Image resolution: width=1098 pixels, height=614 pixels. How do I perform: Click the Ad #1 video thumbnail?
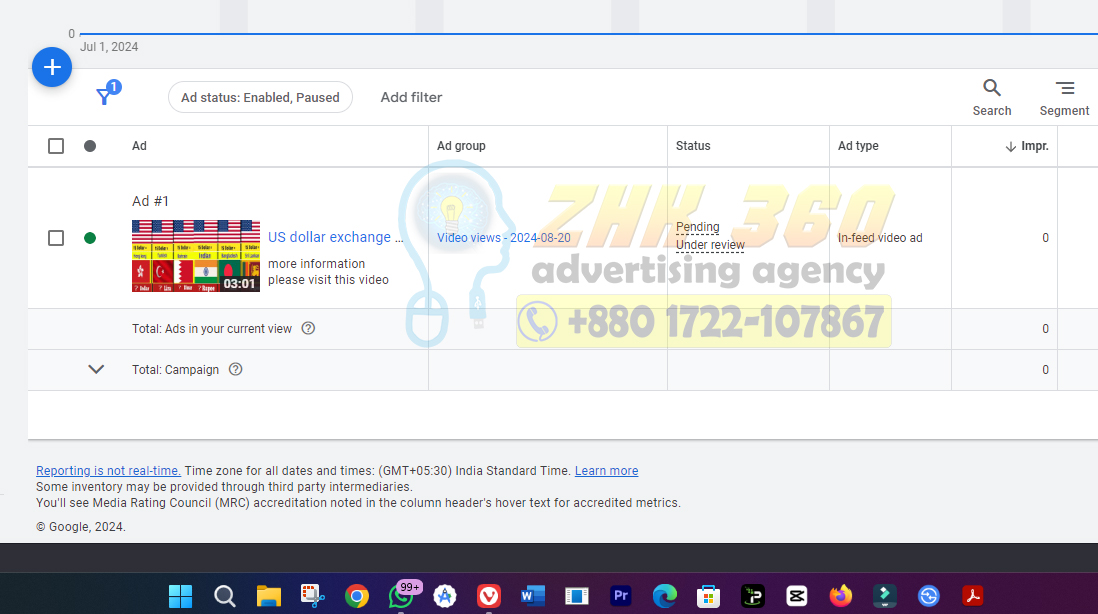coord(196,256)
